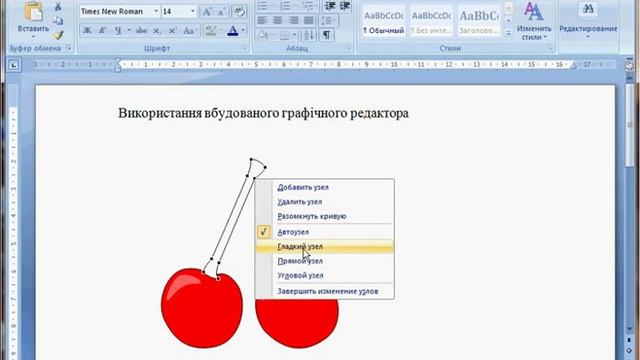Click the Copy icon in the clipboard group

pyautogui.click(x=58, y=21)
